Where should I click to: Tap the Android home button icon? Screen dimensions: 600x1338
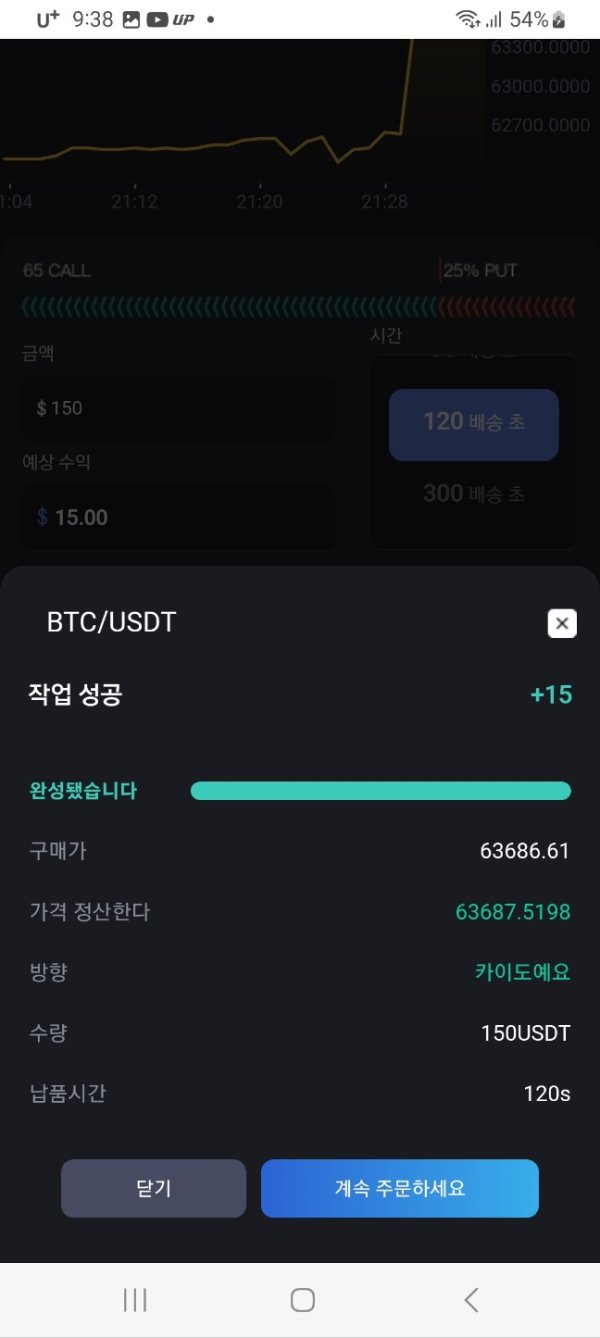pyautogui.click(x=302, y=1299)
